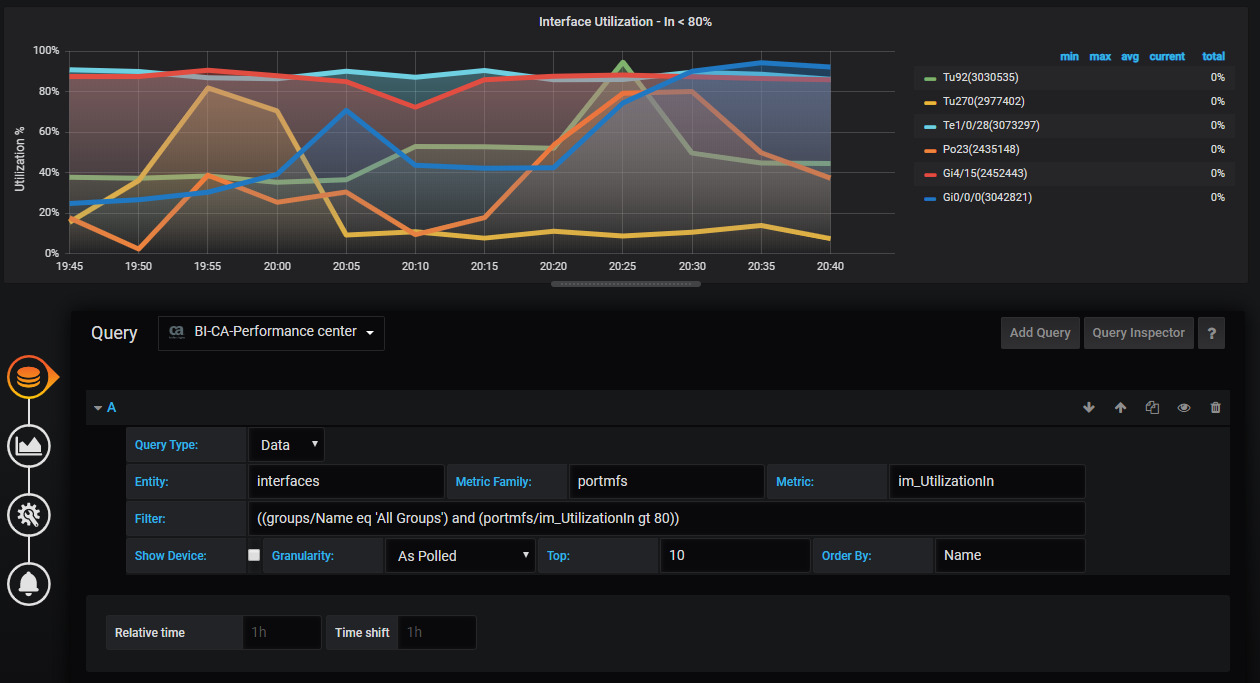
Task: Open the Granularity As Polled dropdown
Action: point(460,554)
